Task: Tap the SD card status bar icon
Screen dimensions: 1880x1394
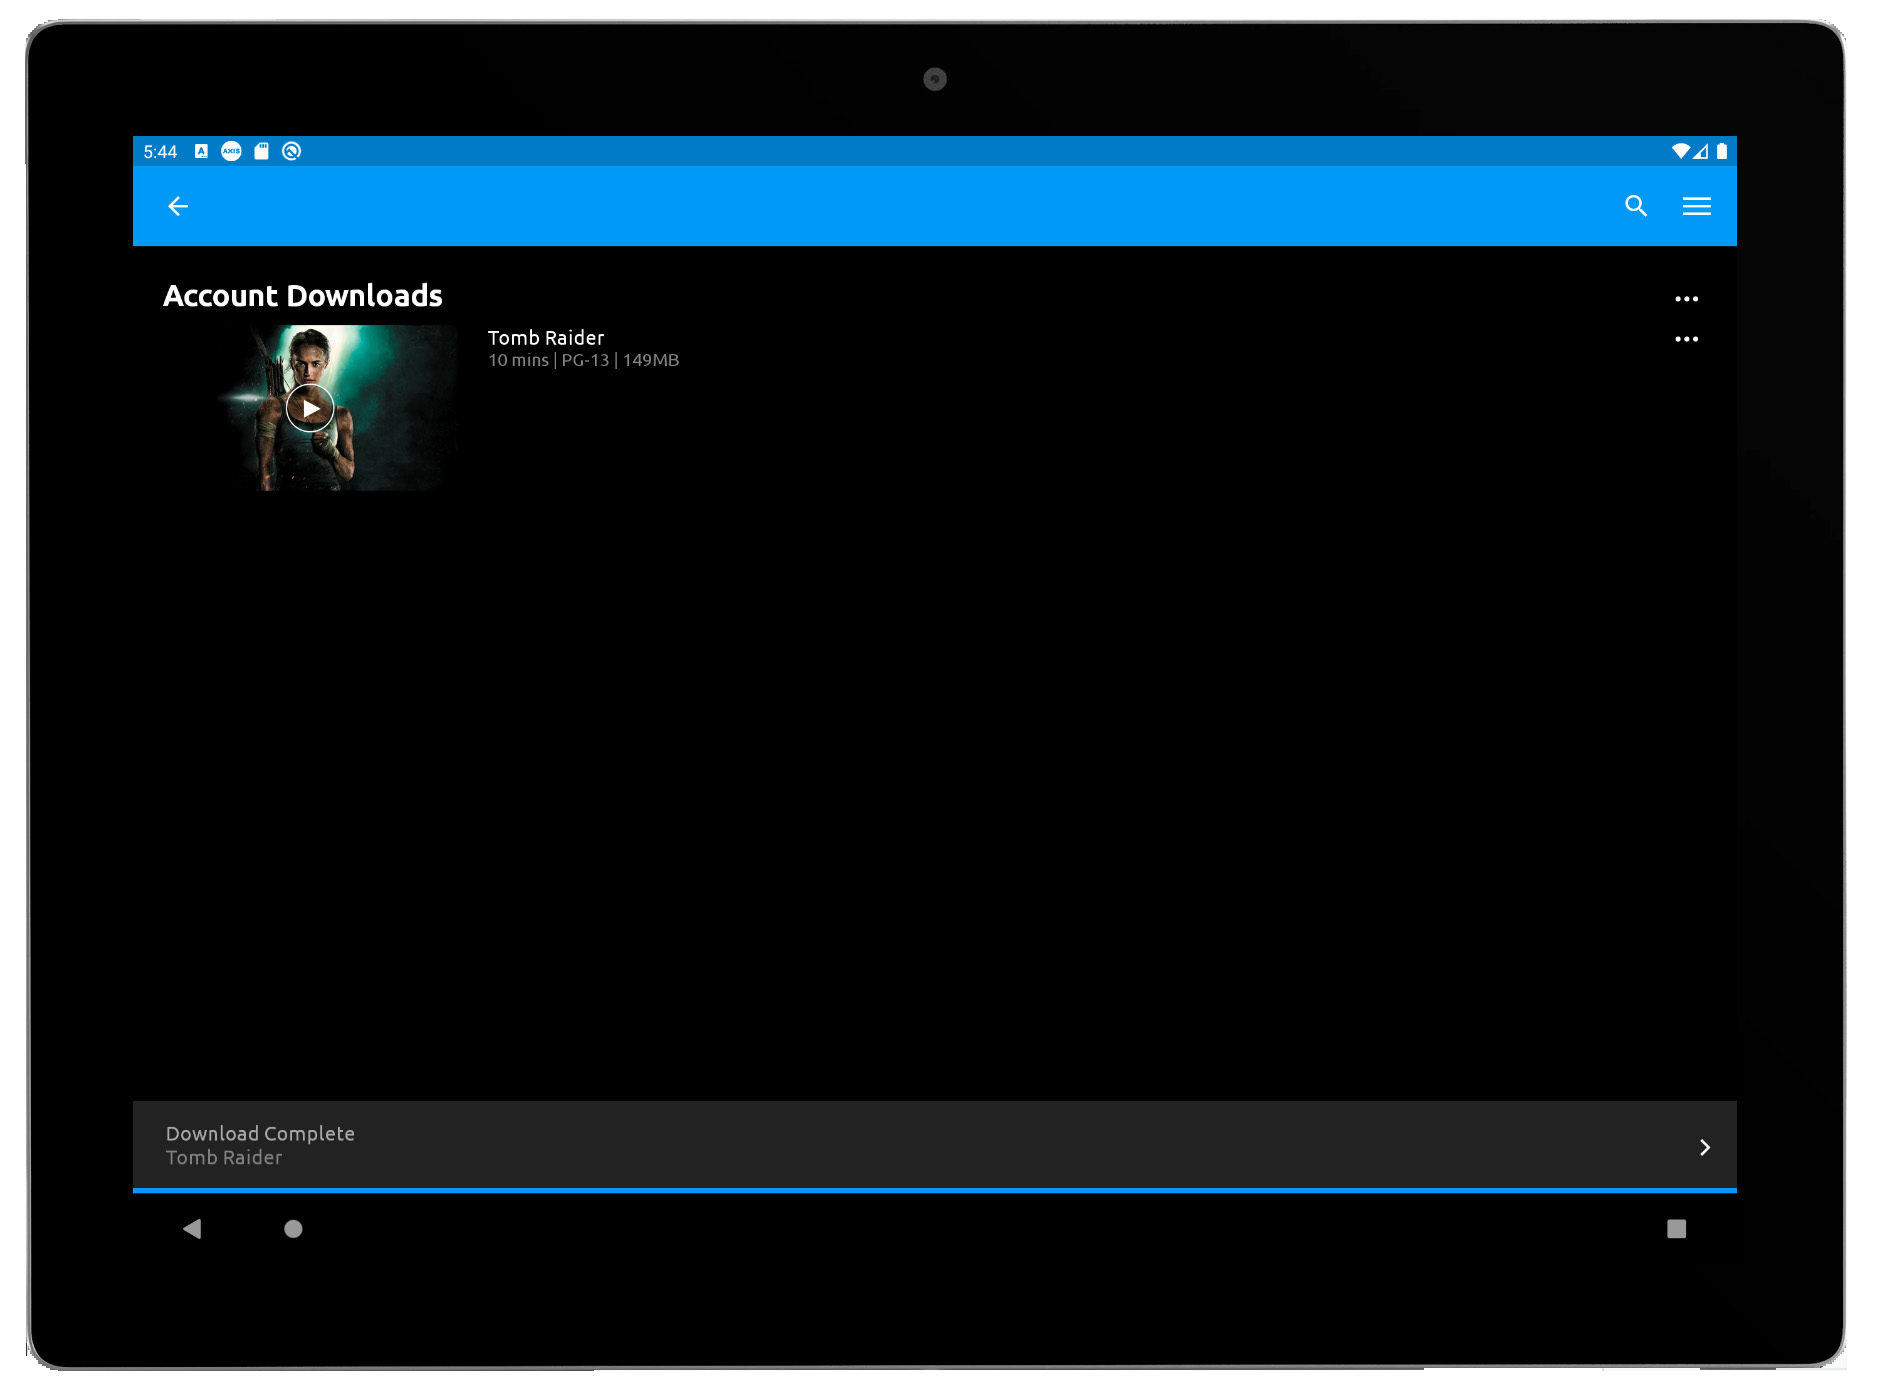Action: [262, 151]
